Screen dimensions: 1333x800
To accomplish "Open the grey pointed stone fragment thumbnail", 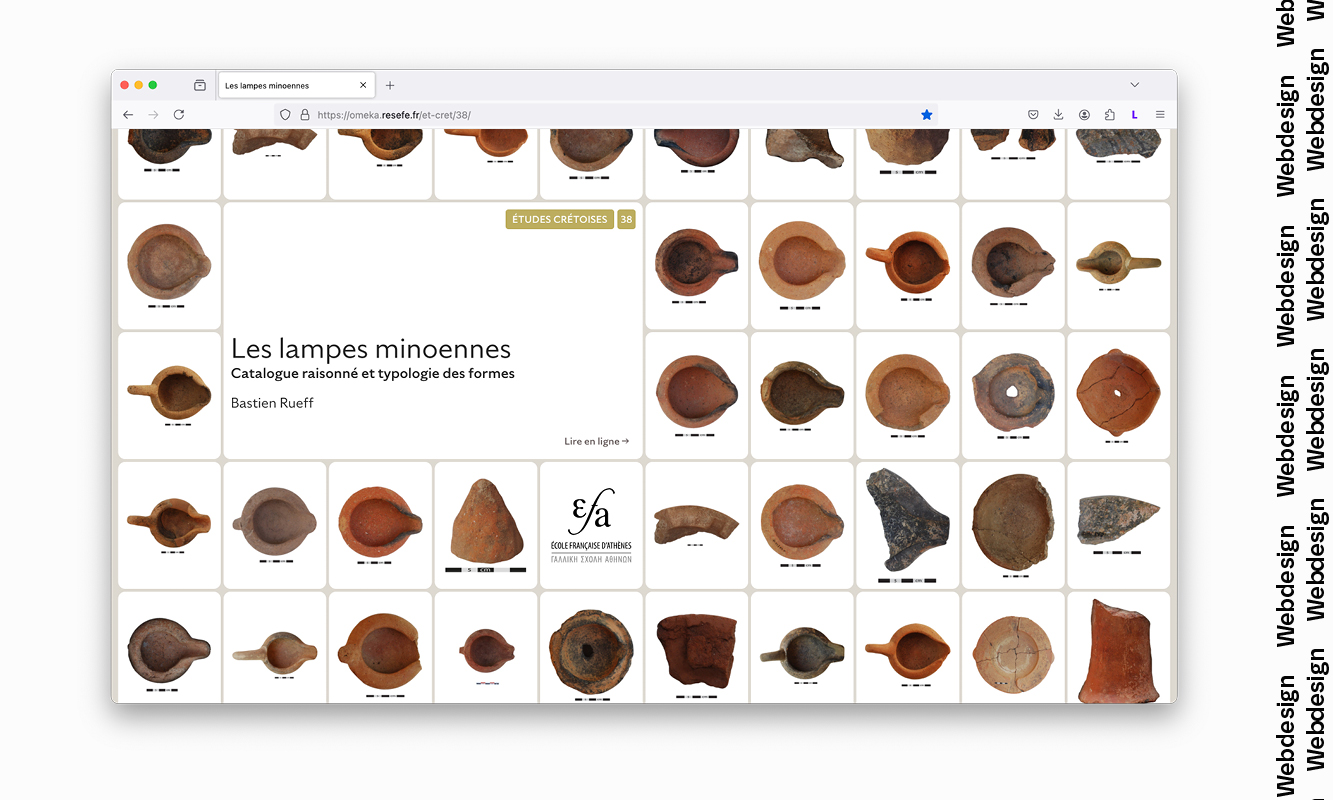I will point(1118,525).
